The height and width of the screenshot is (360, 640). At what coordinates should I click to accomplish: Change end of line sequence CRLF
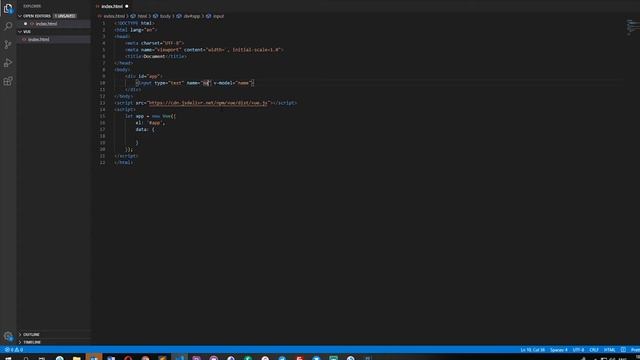pos(593,350)
